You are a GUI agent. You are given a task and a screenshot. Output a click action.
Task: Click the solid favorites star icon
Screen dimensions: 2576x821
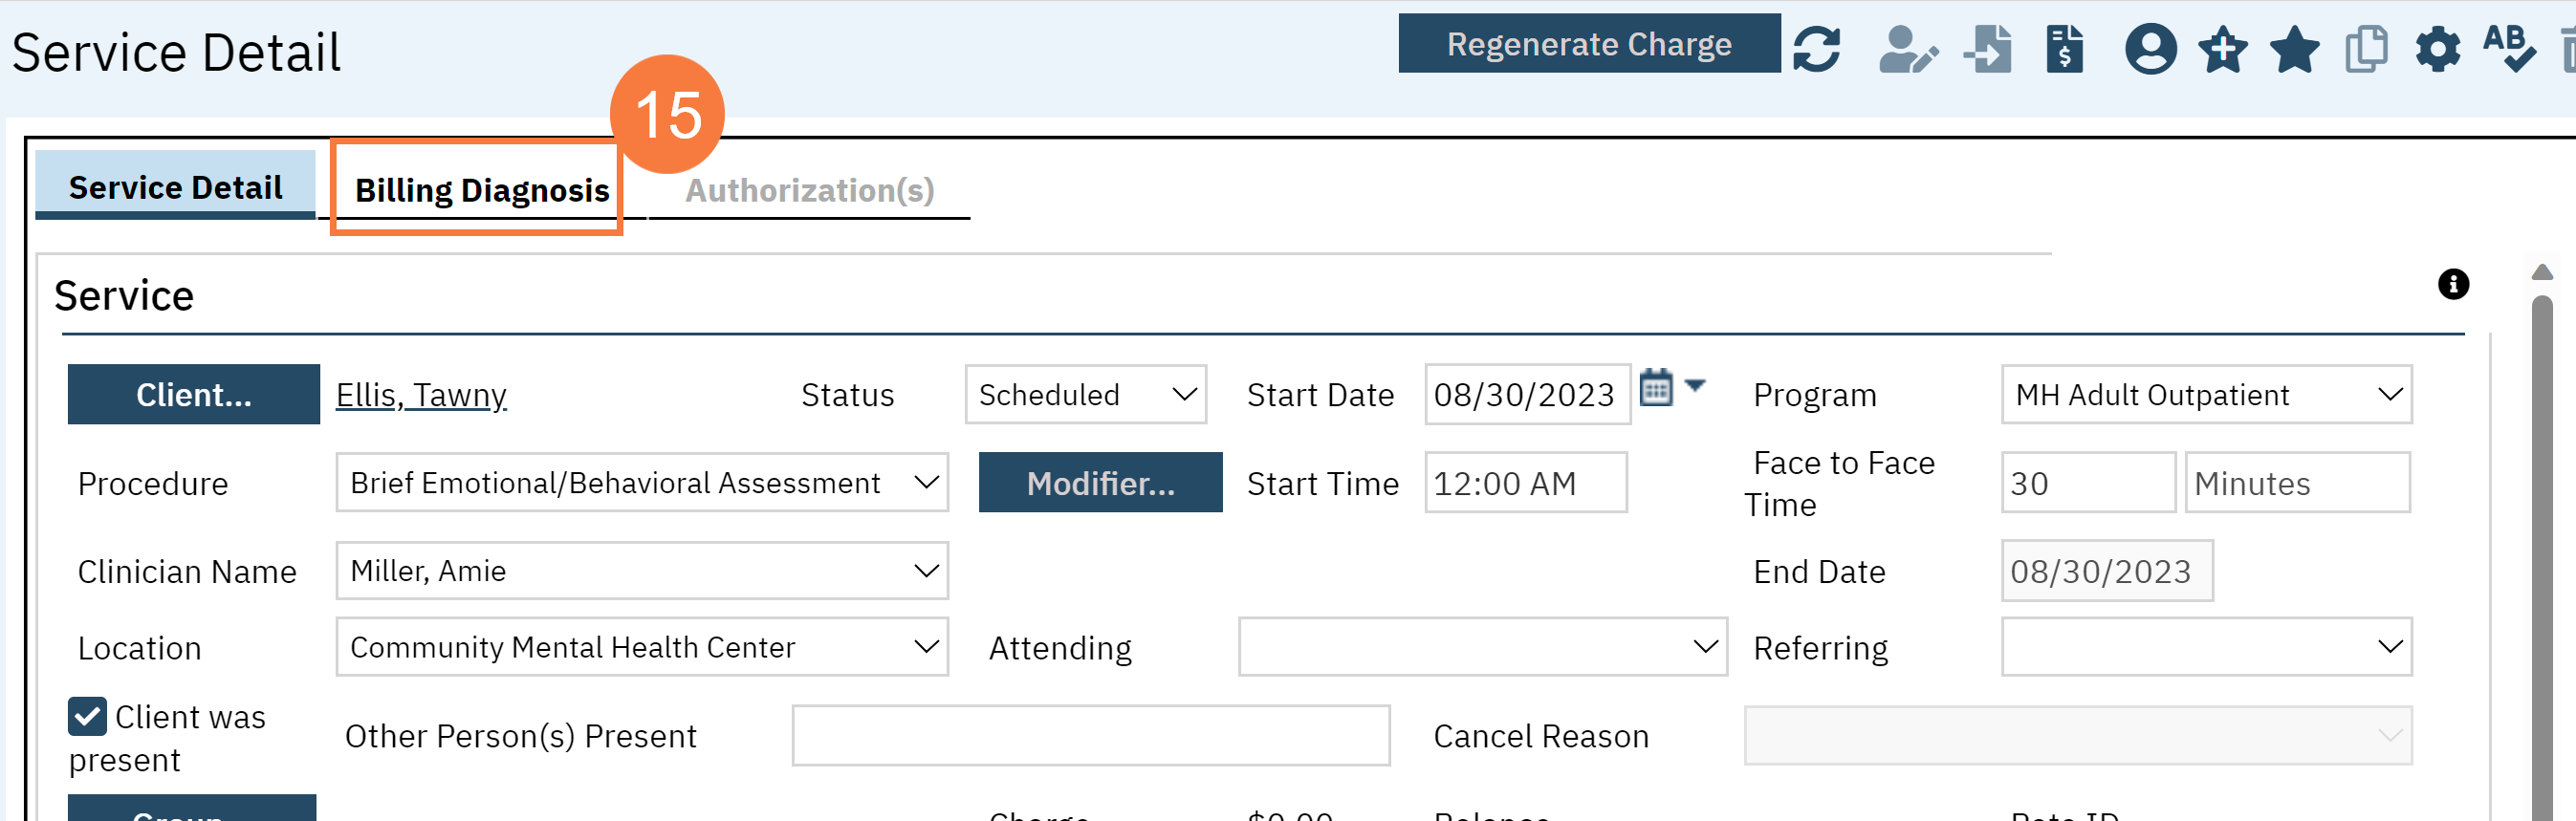tap(2294, 48)
